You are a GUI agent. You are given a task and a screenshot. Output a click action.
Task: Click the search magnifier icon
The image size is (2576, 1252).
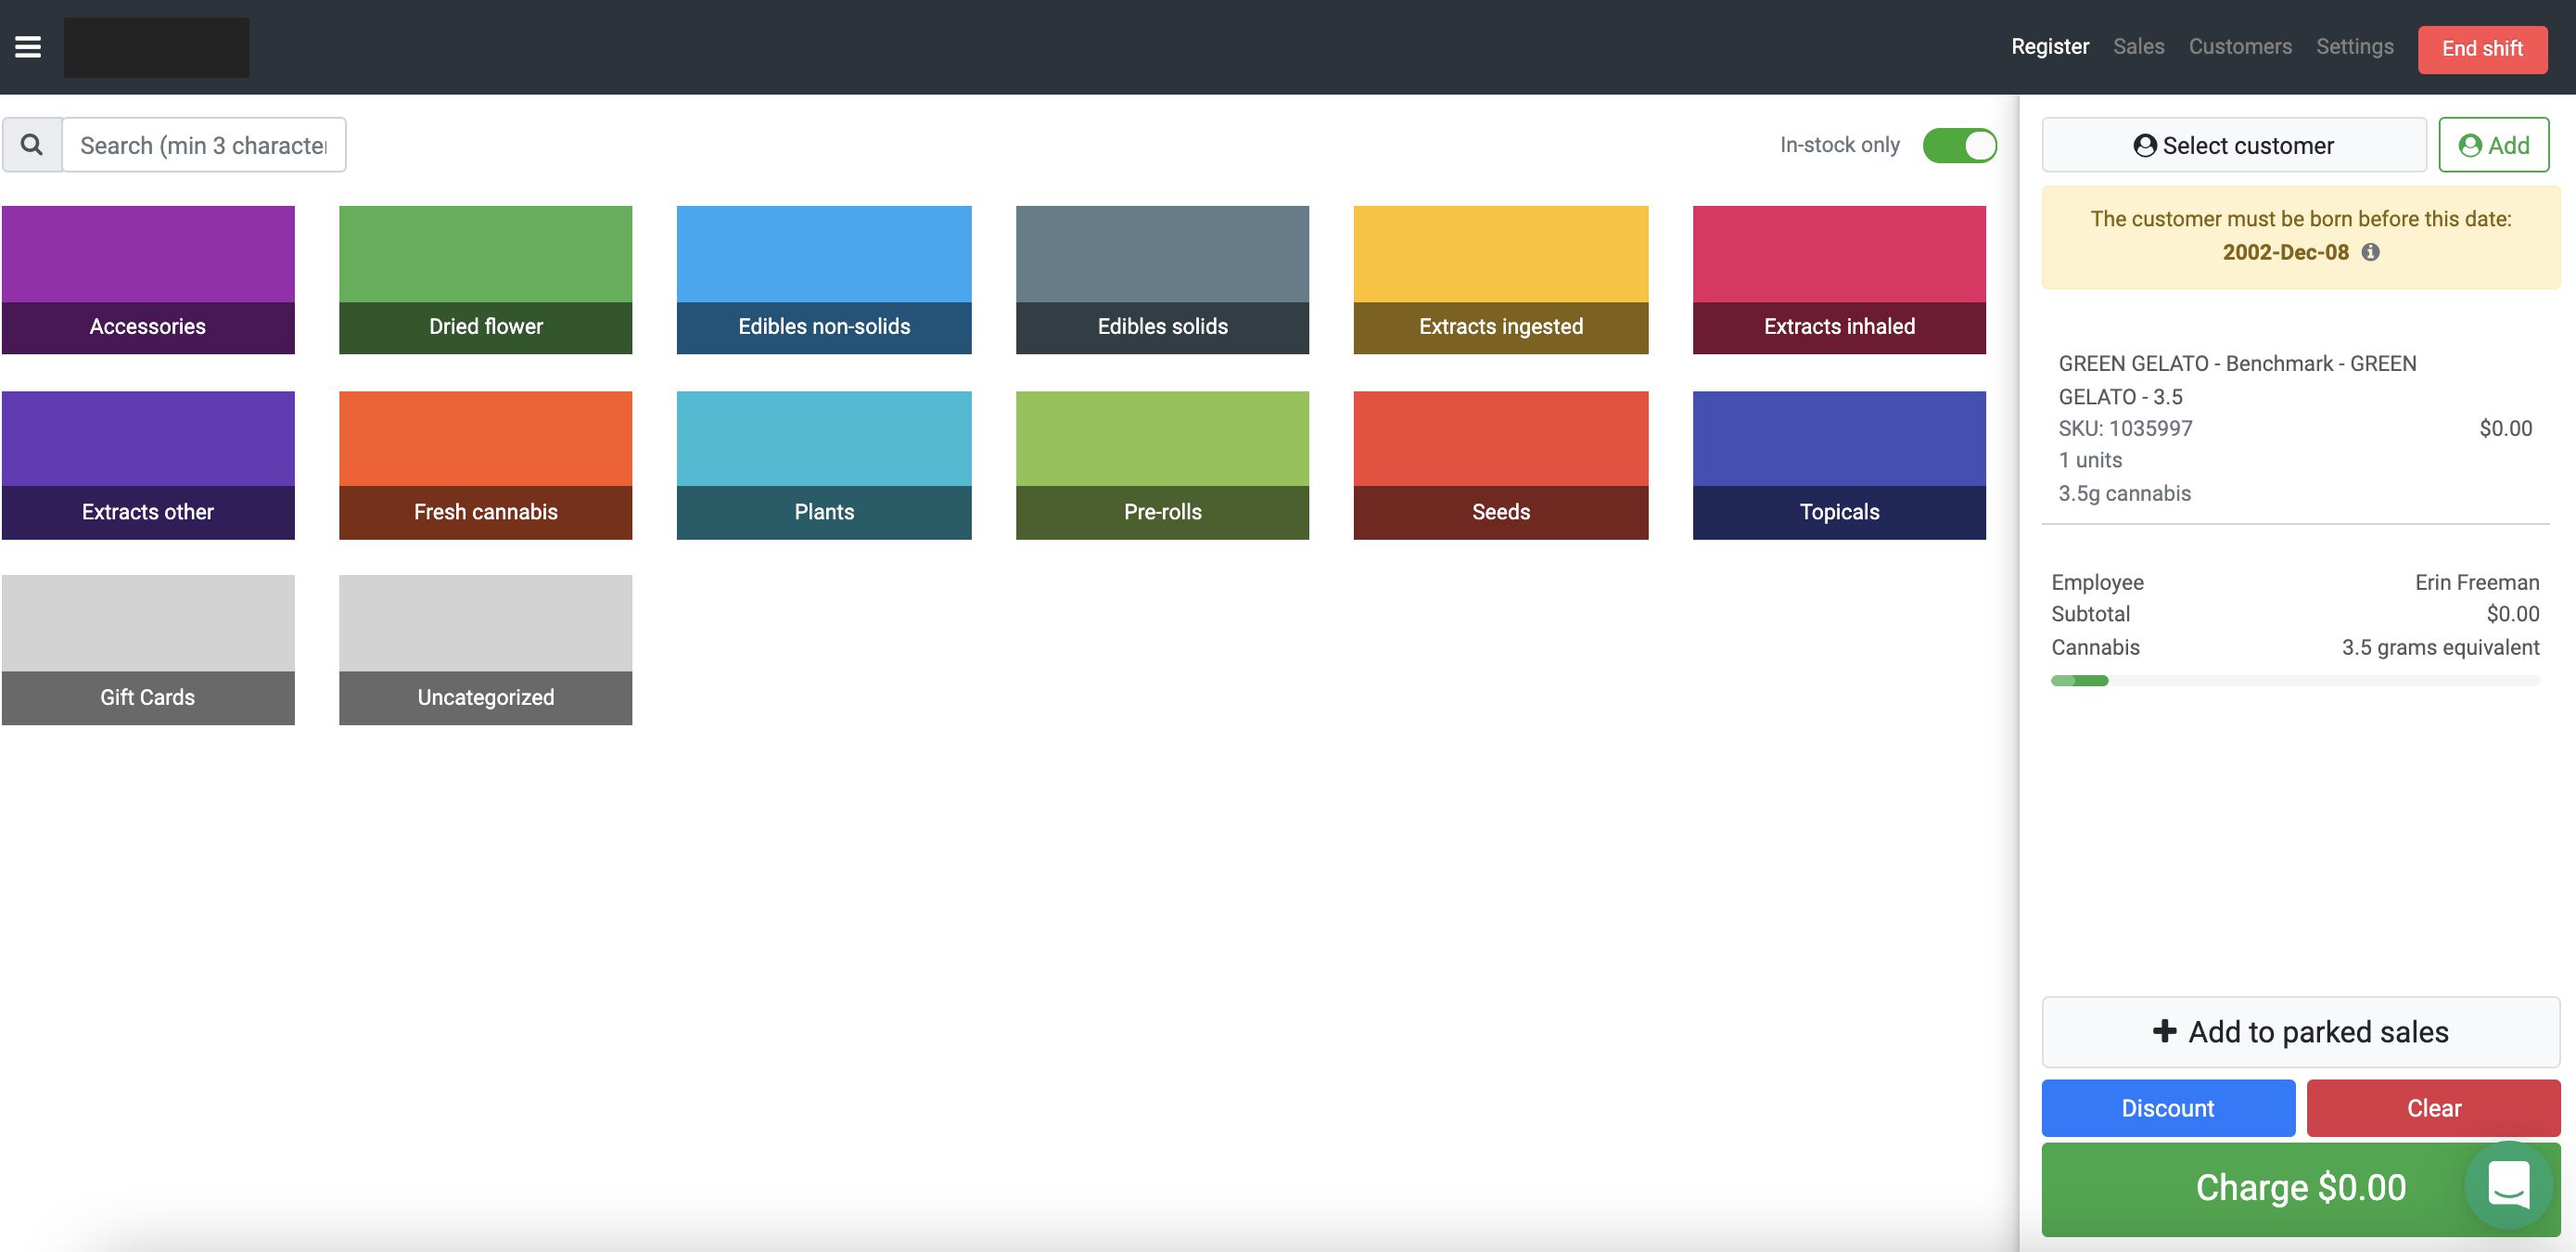pyautogui.click(x=32, y=145)
